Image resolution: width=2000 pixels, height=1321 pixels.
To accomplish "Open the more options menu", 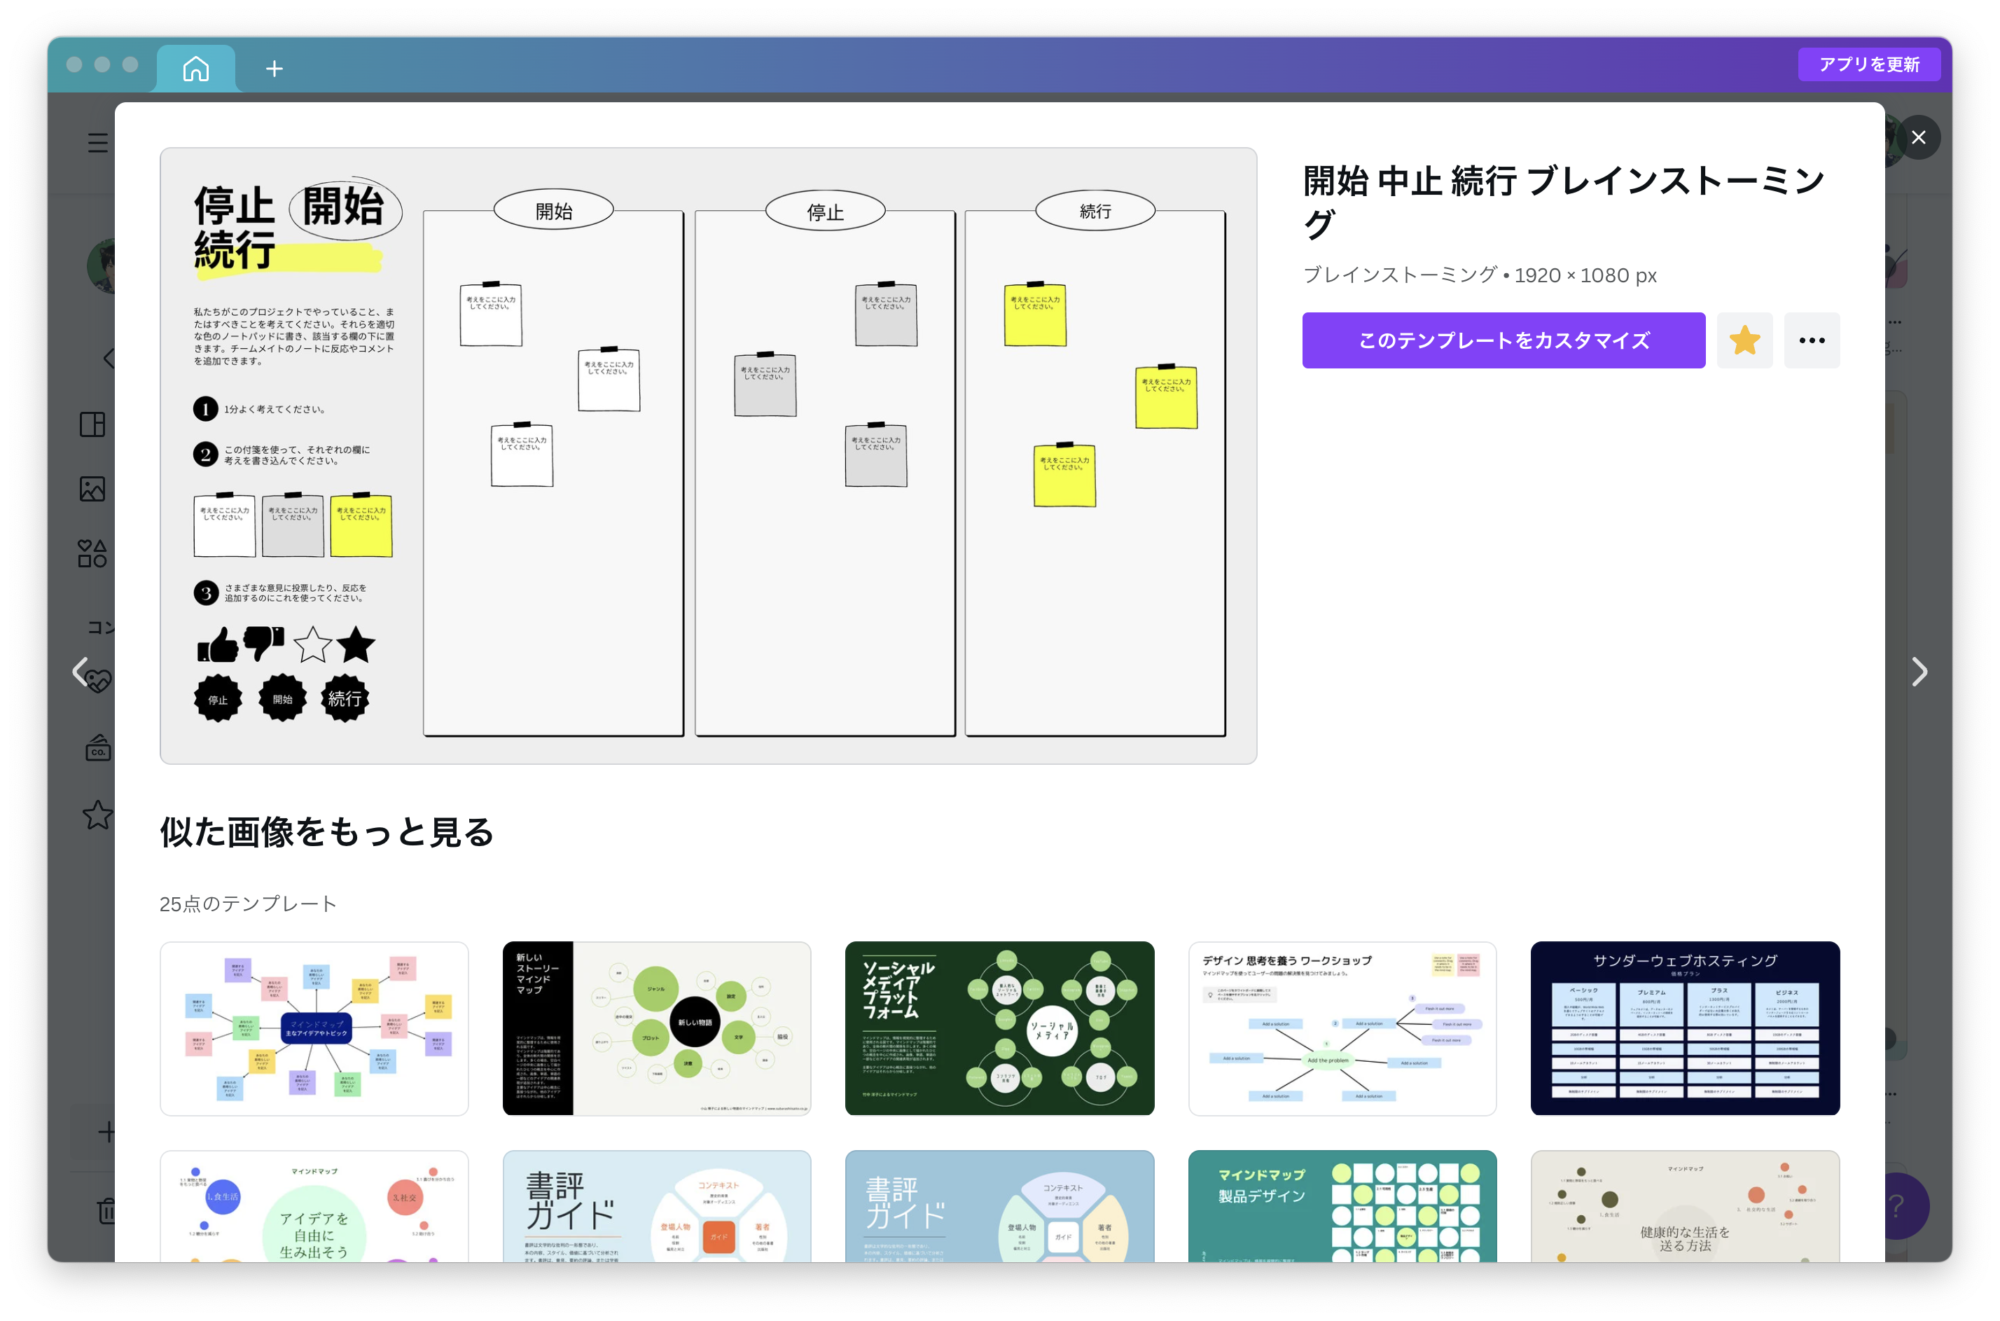I will (1811, 340).
